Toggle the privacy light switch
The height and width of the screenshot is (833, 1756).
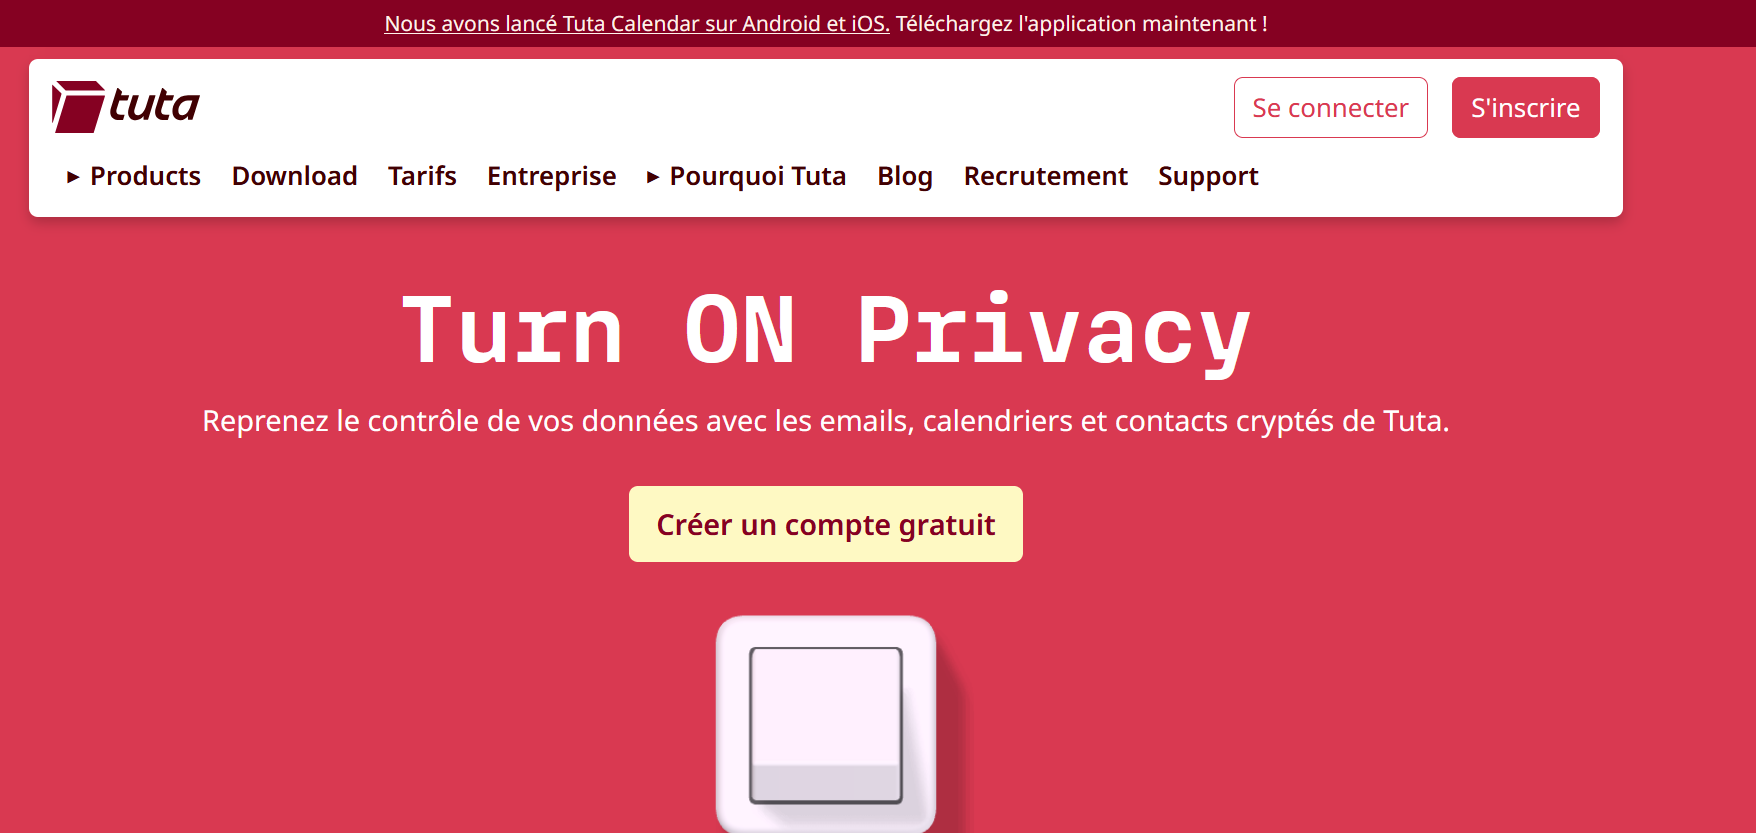[x=826, y=724]
